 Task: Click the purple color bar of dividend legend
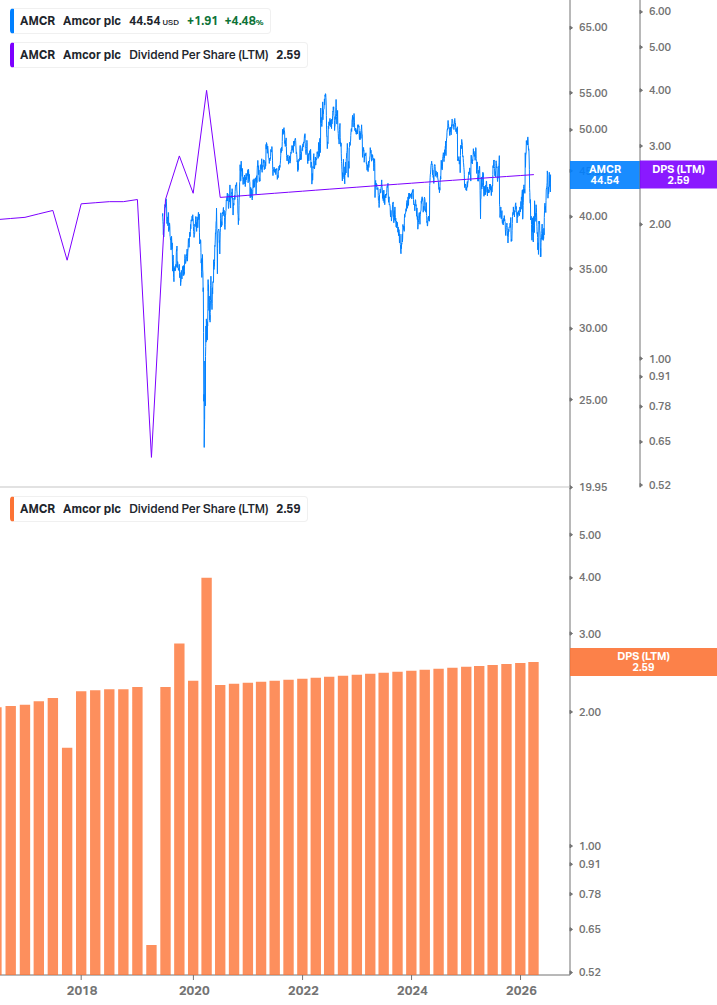(12, 55)
